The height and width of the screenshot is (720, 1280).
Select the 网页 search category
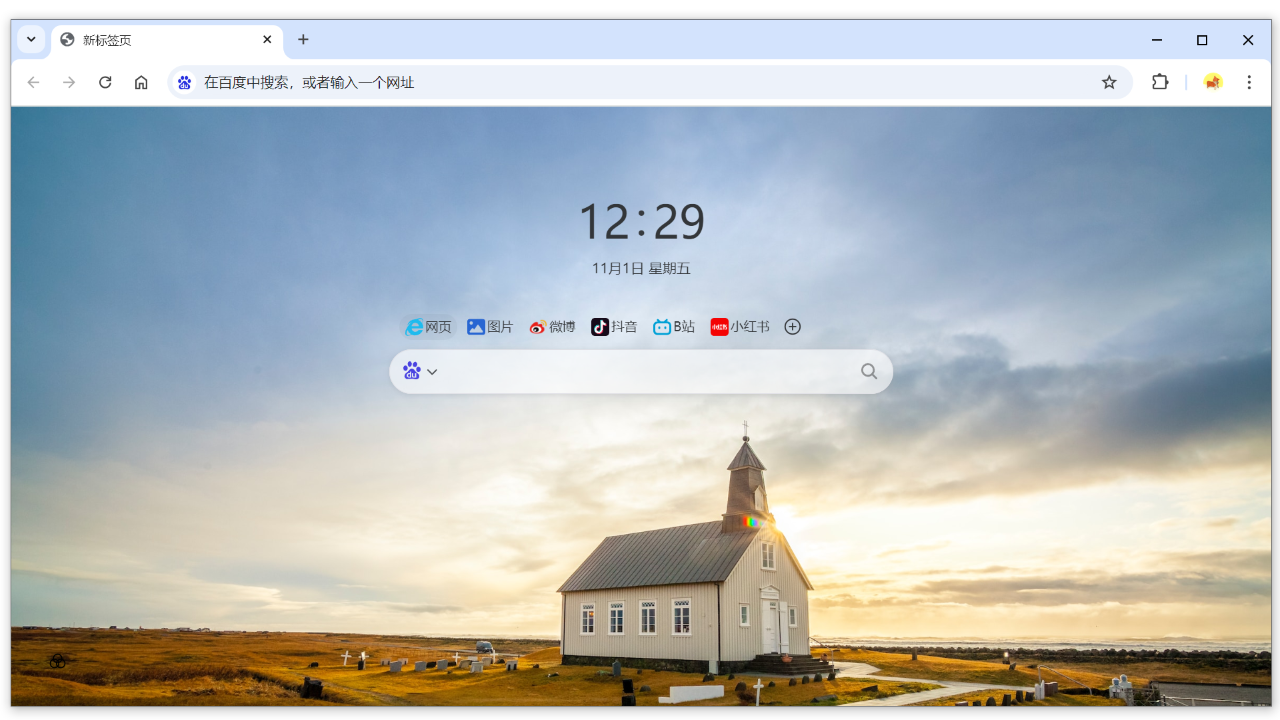[x=429, y=327]
